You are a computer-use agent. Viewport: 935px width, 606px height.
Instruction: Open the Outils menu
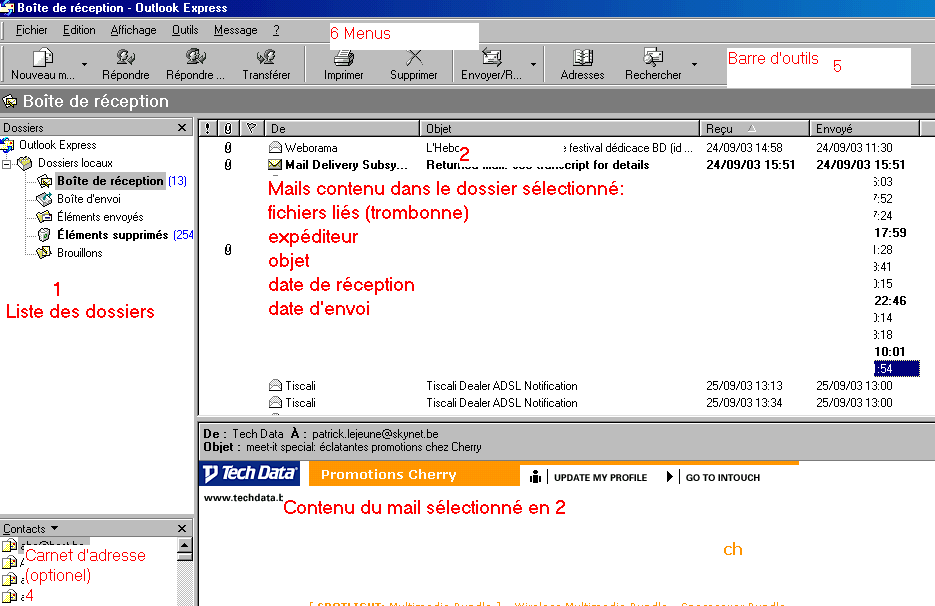(185, 30)
